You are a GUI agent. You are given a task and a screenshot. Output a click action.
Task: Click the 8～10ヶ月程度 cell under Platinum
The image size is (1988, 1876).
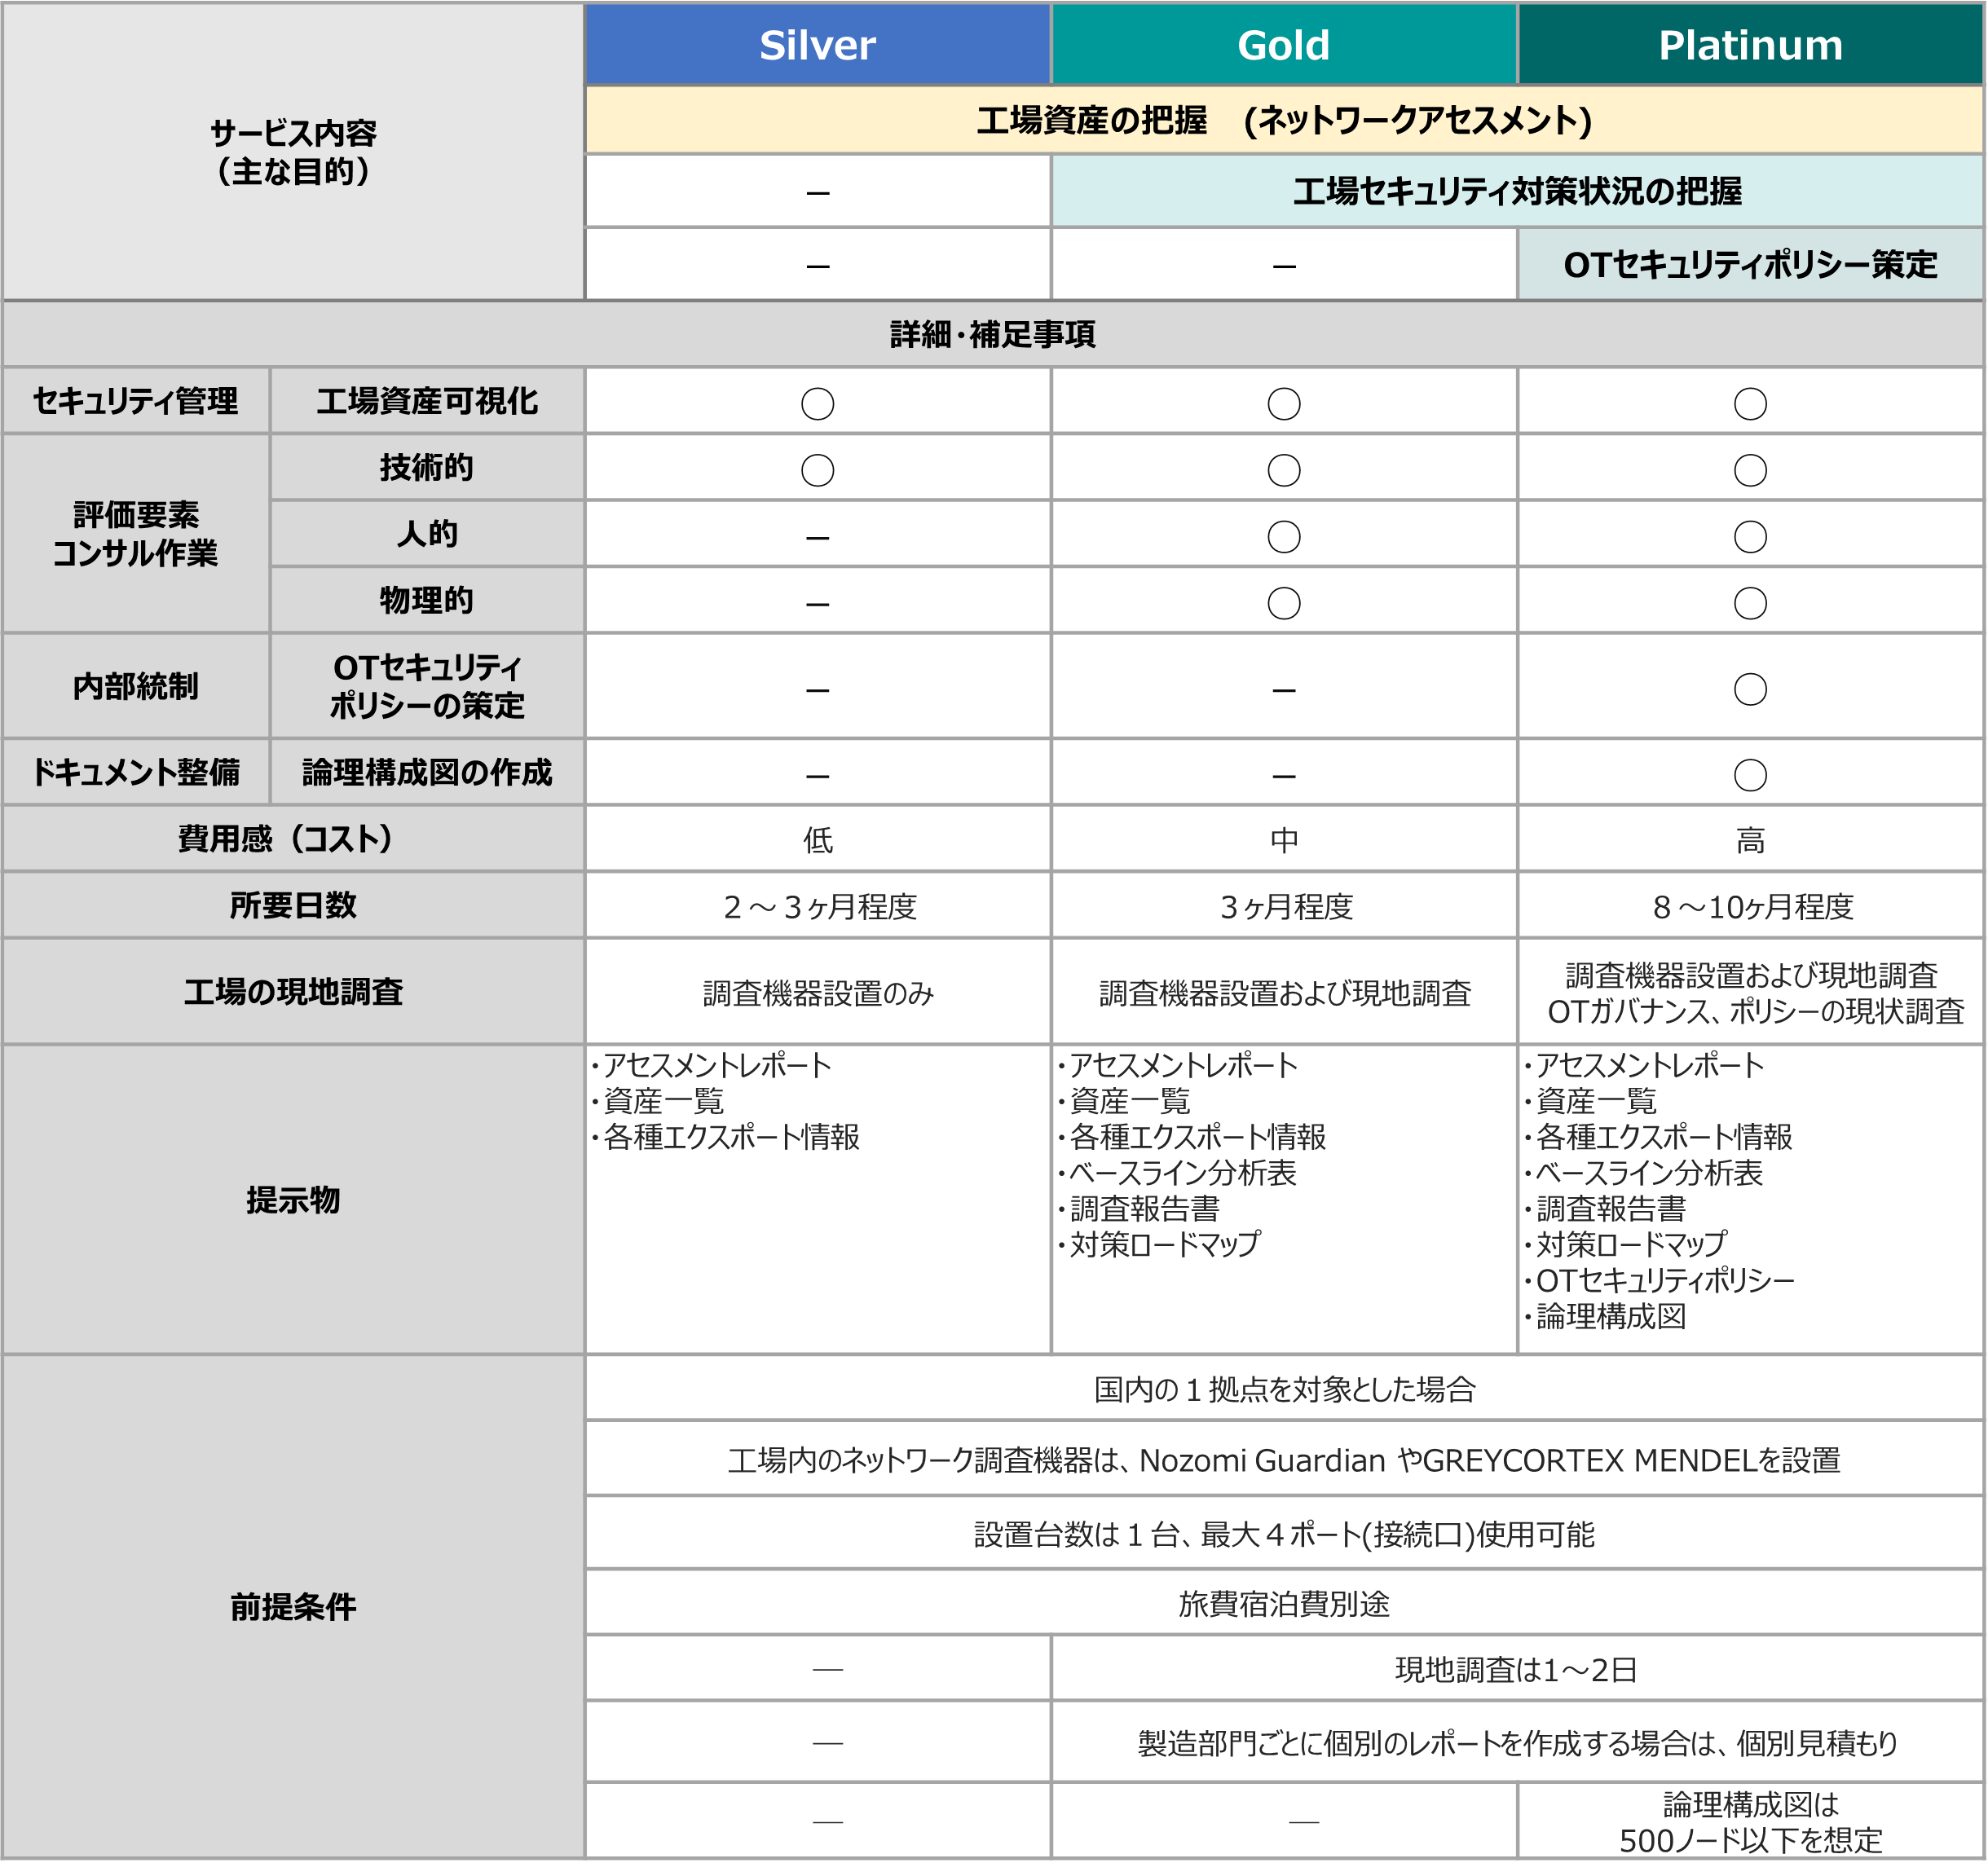pos(1752,906)
